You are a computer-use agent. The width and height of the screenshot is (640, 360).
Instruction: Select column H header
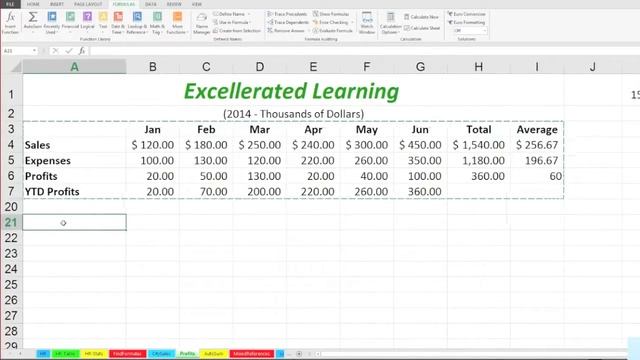tap(478, 67)
